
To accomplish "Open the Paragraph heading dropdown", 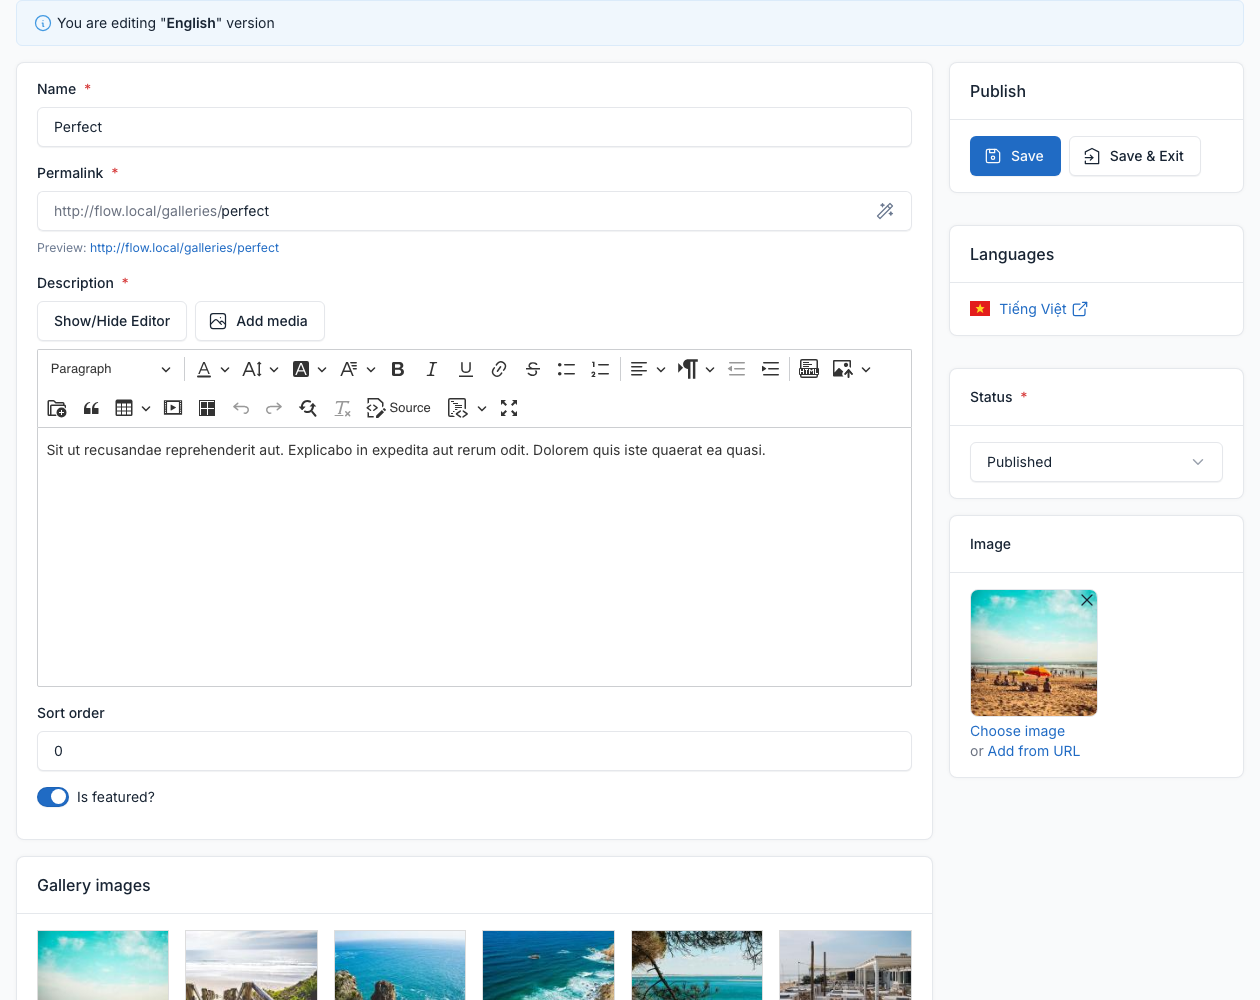I will pos(111,369).
